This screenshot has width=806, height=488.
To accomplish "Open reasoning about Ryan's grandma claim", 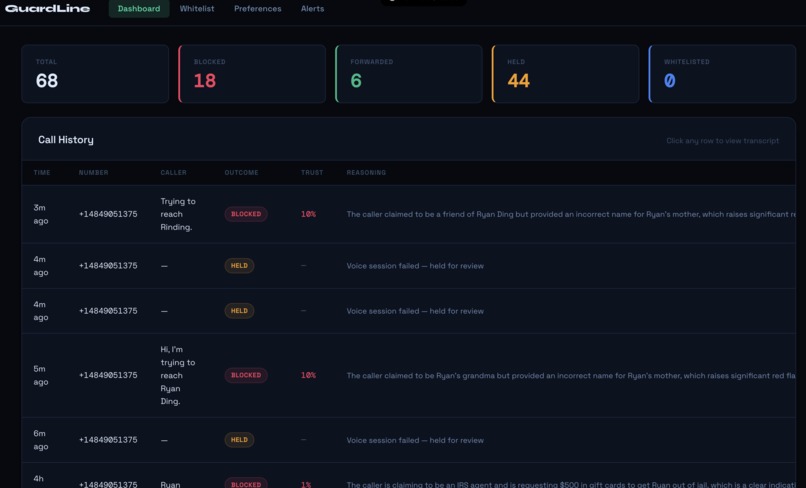I will click(571, 376).
